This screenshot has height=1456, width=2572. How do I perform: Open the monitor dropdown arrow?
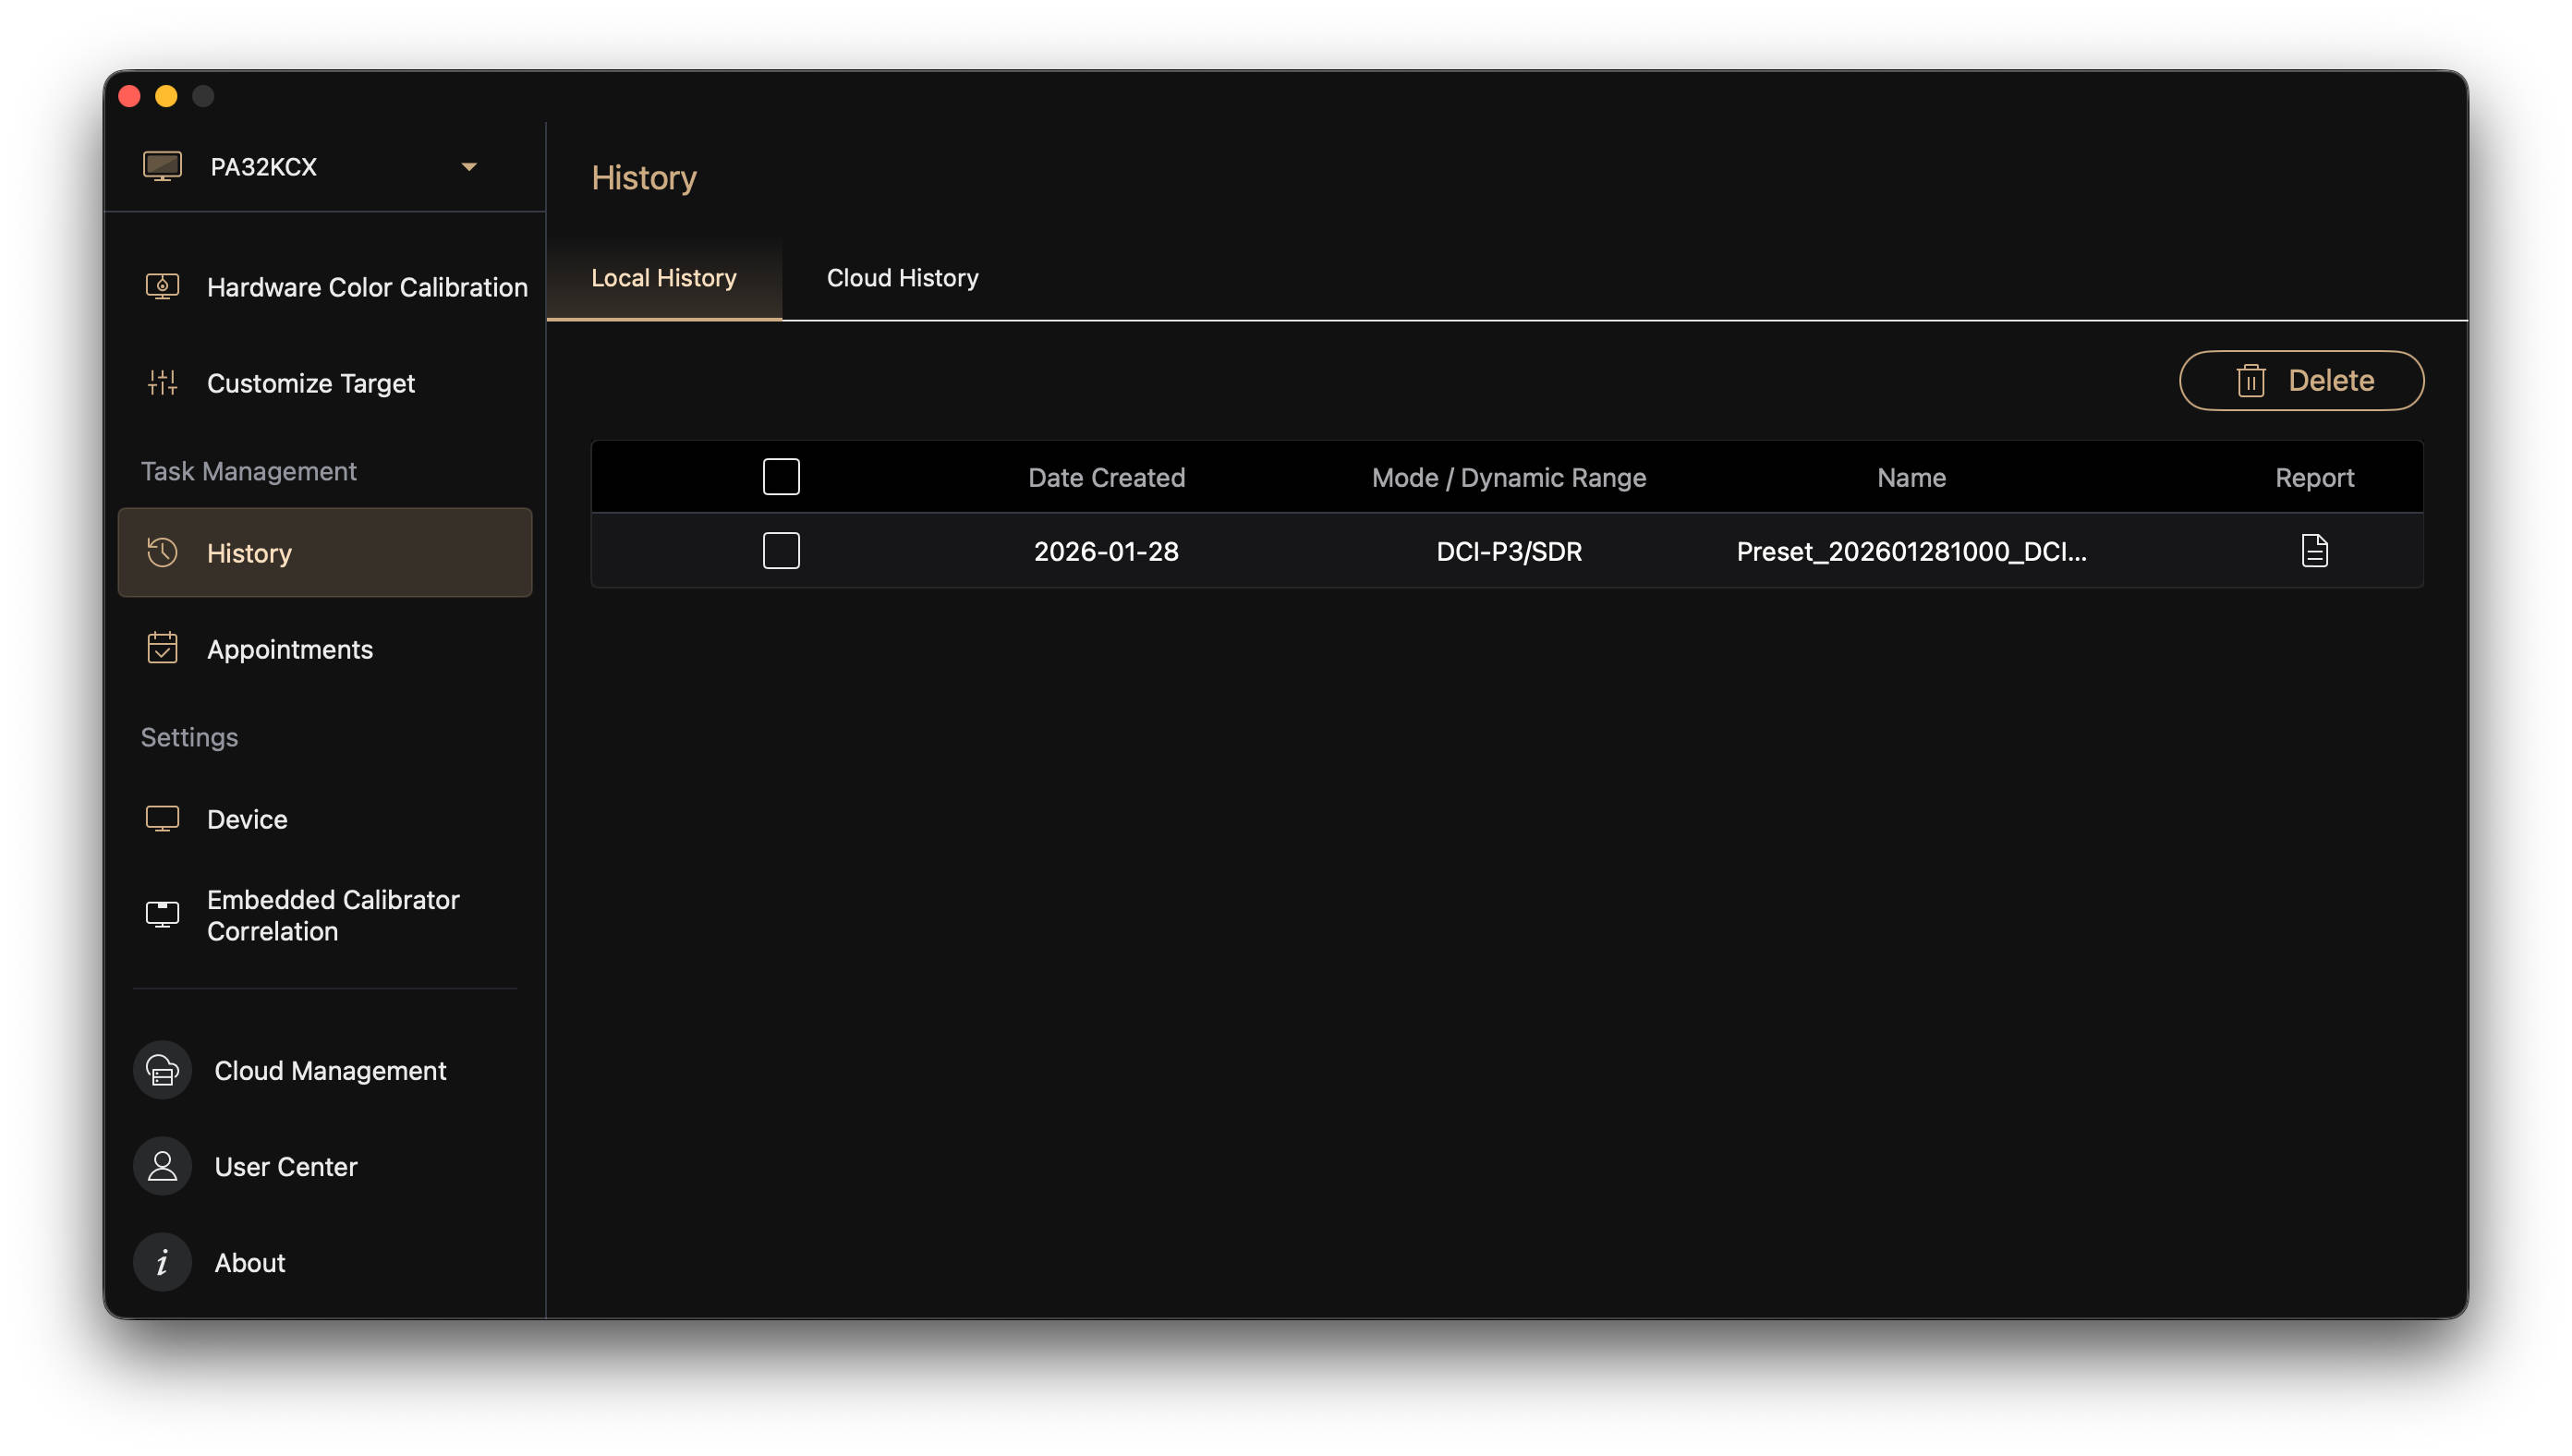(469, 166)
